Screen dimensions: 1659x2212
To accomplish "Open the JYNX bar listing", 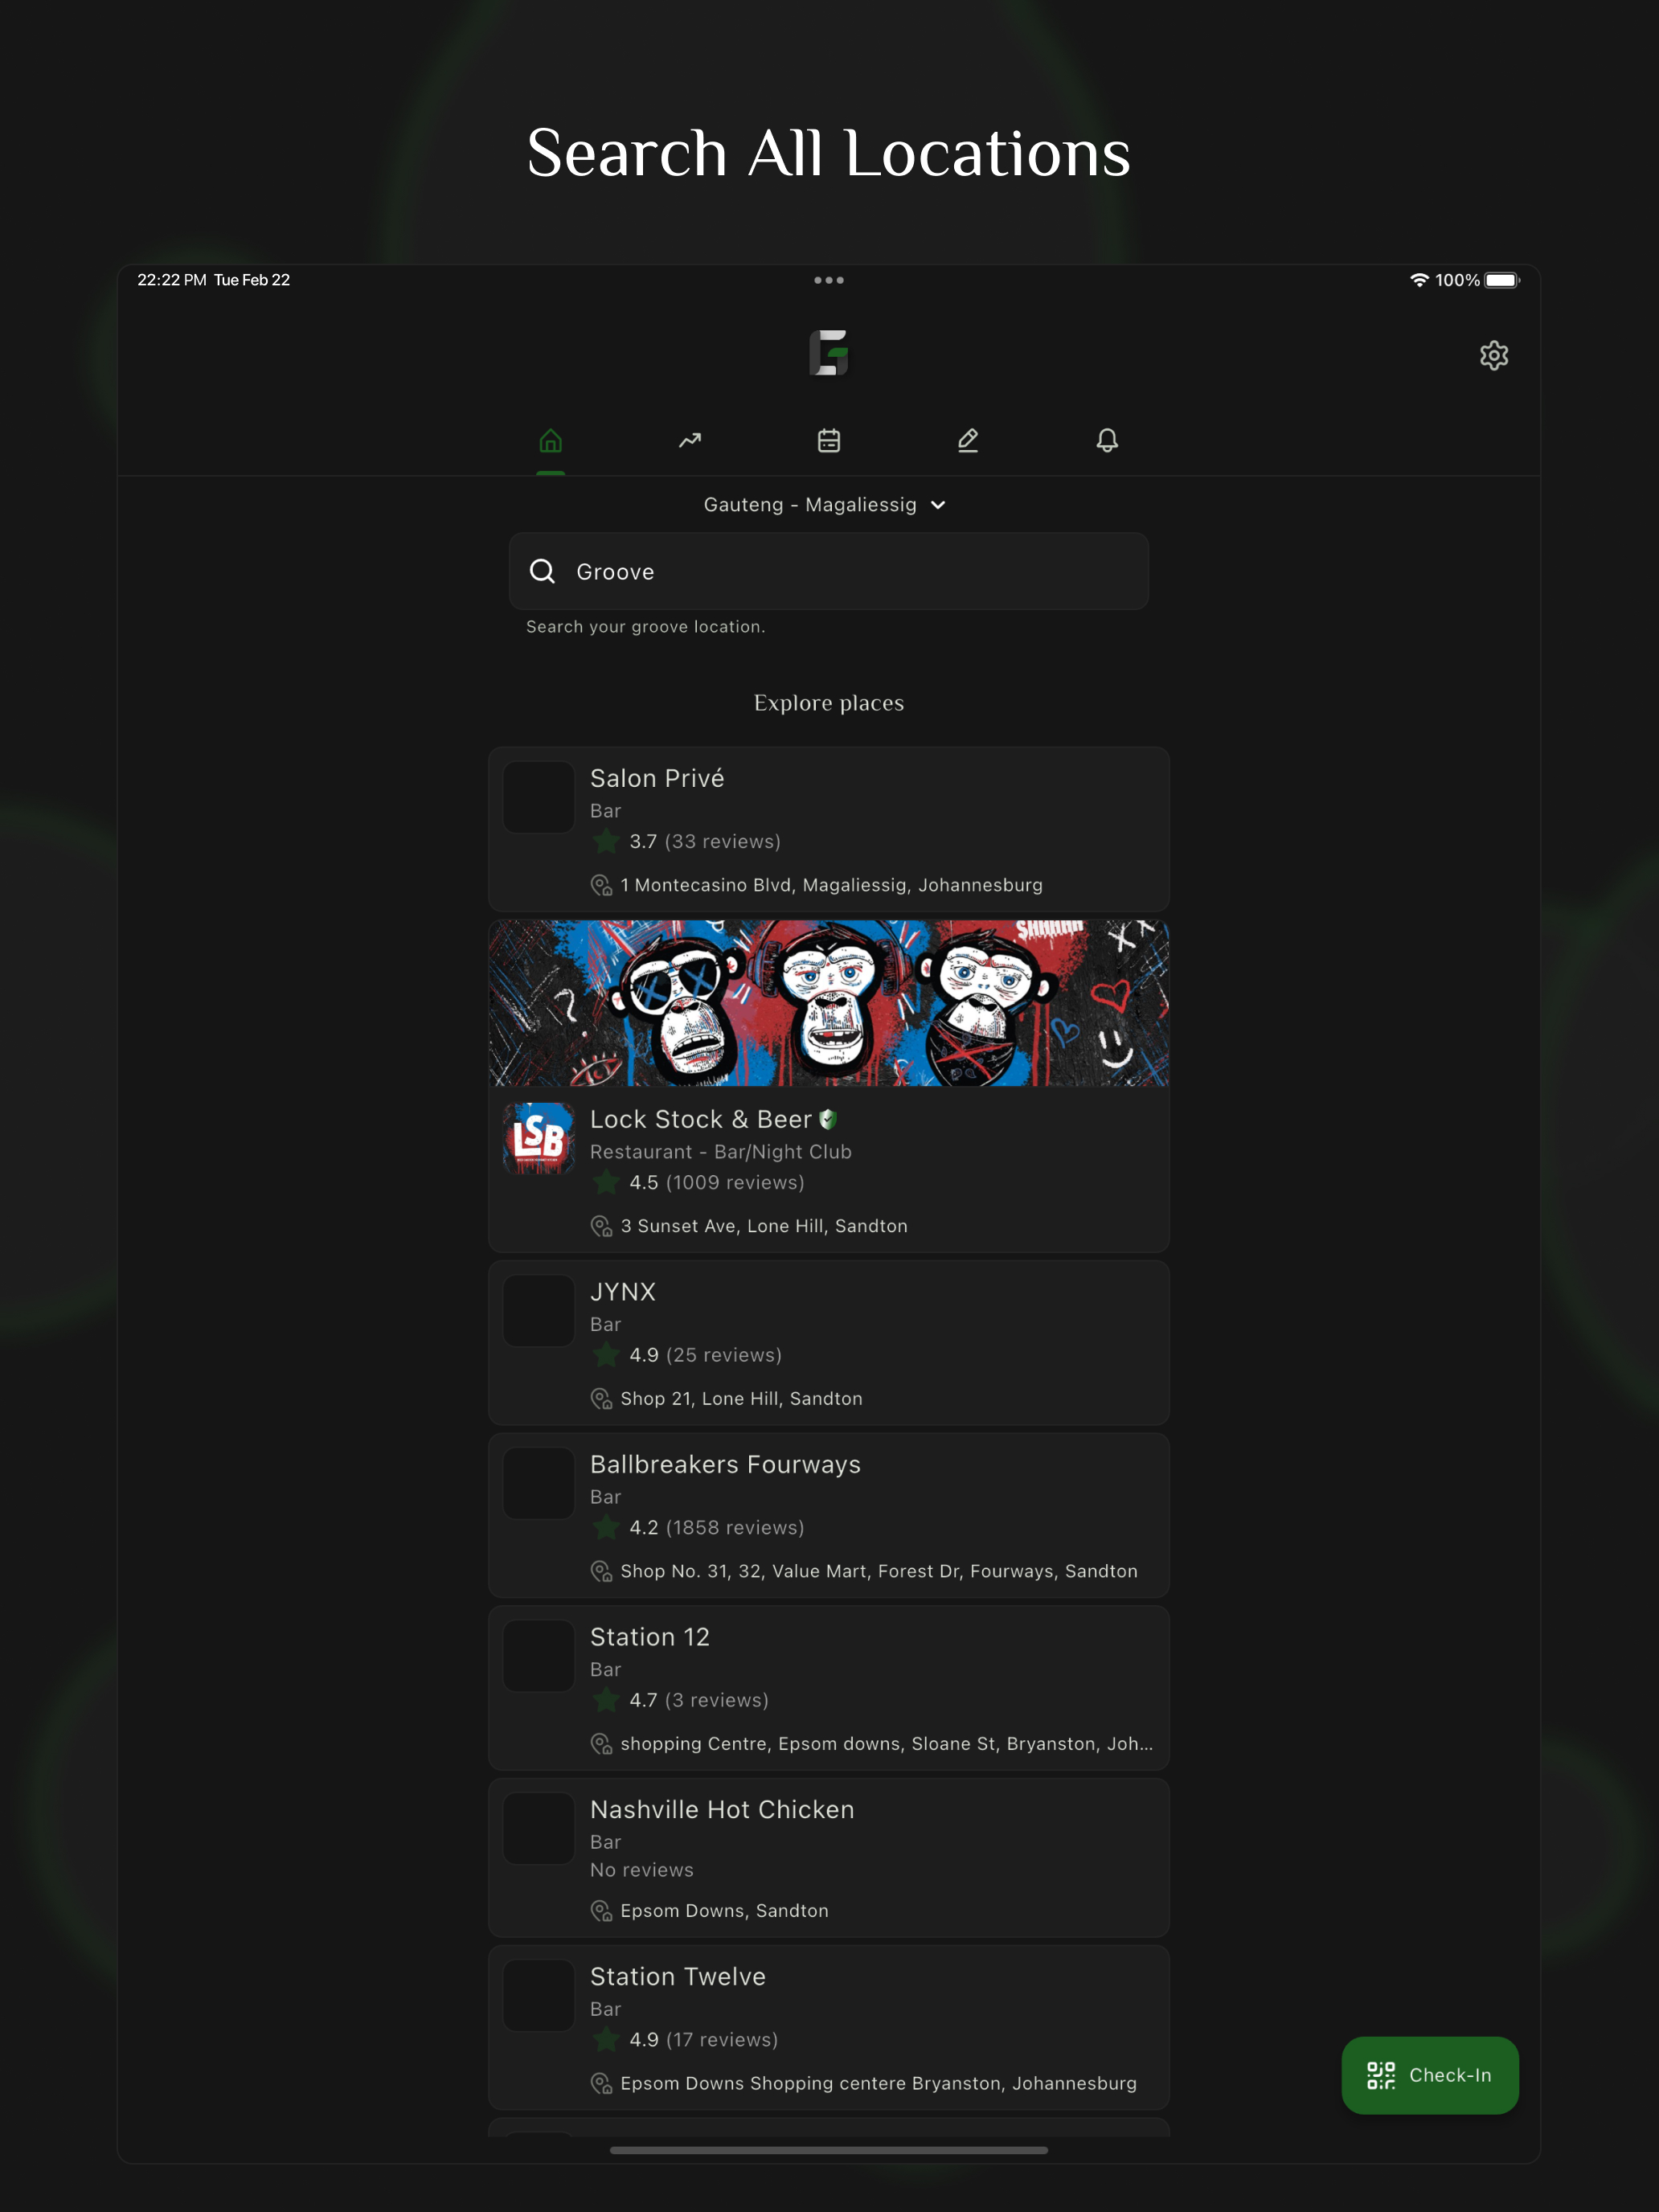I will [x=829, y=1343].
